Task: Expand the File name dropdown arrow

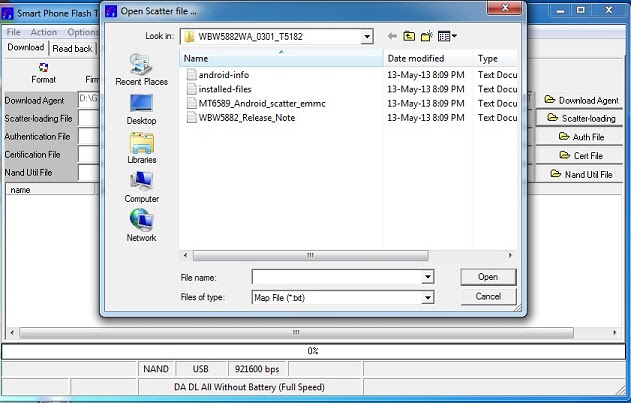Action: click(427, 277)
